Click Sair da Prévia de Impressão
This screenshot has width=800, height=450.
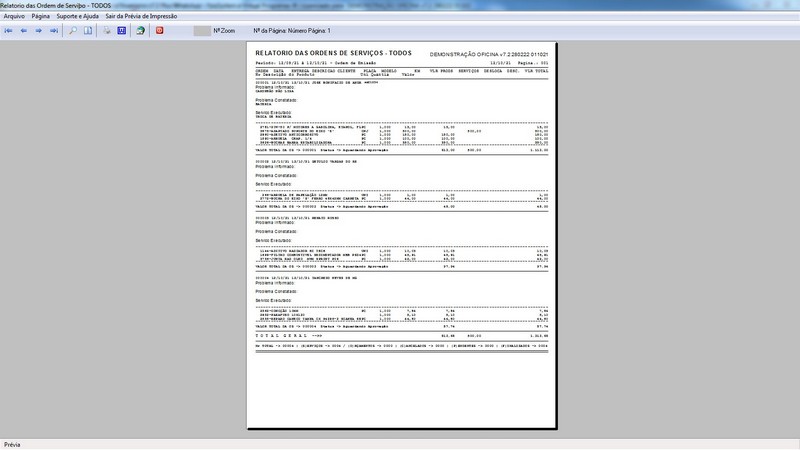point(141,16)
